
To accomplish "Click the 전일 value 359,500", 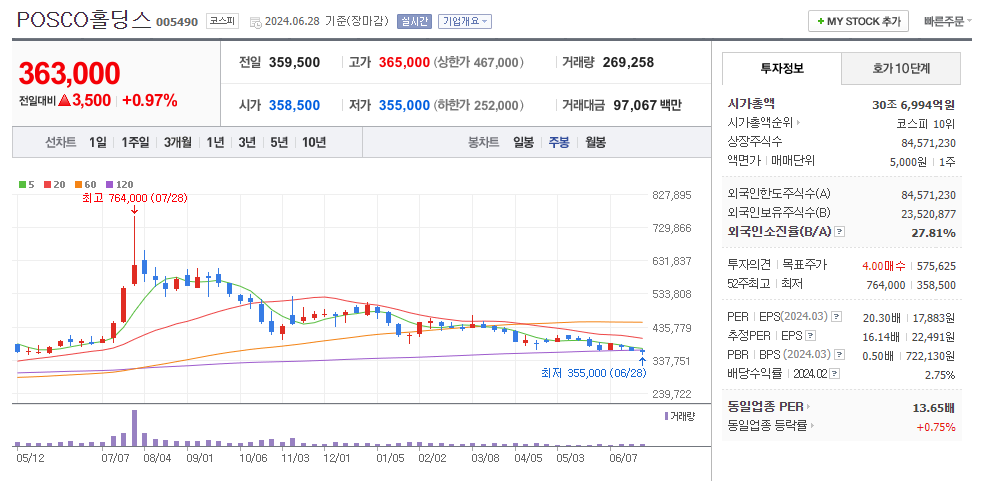I will [x=295, y=63].
